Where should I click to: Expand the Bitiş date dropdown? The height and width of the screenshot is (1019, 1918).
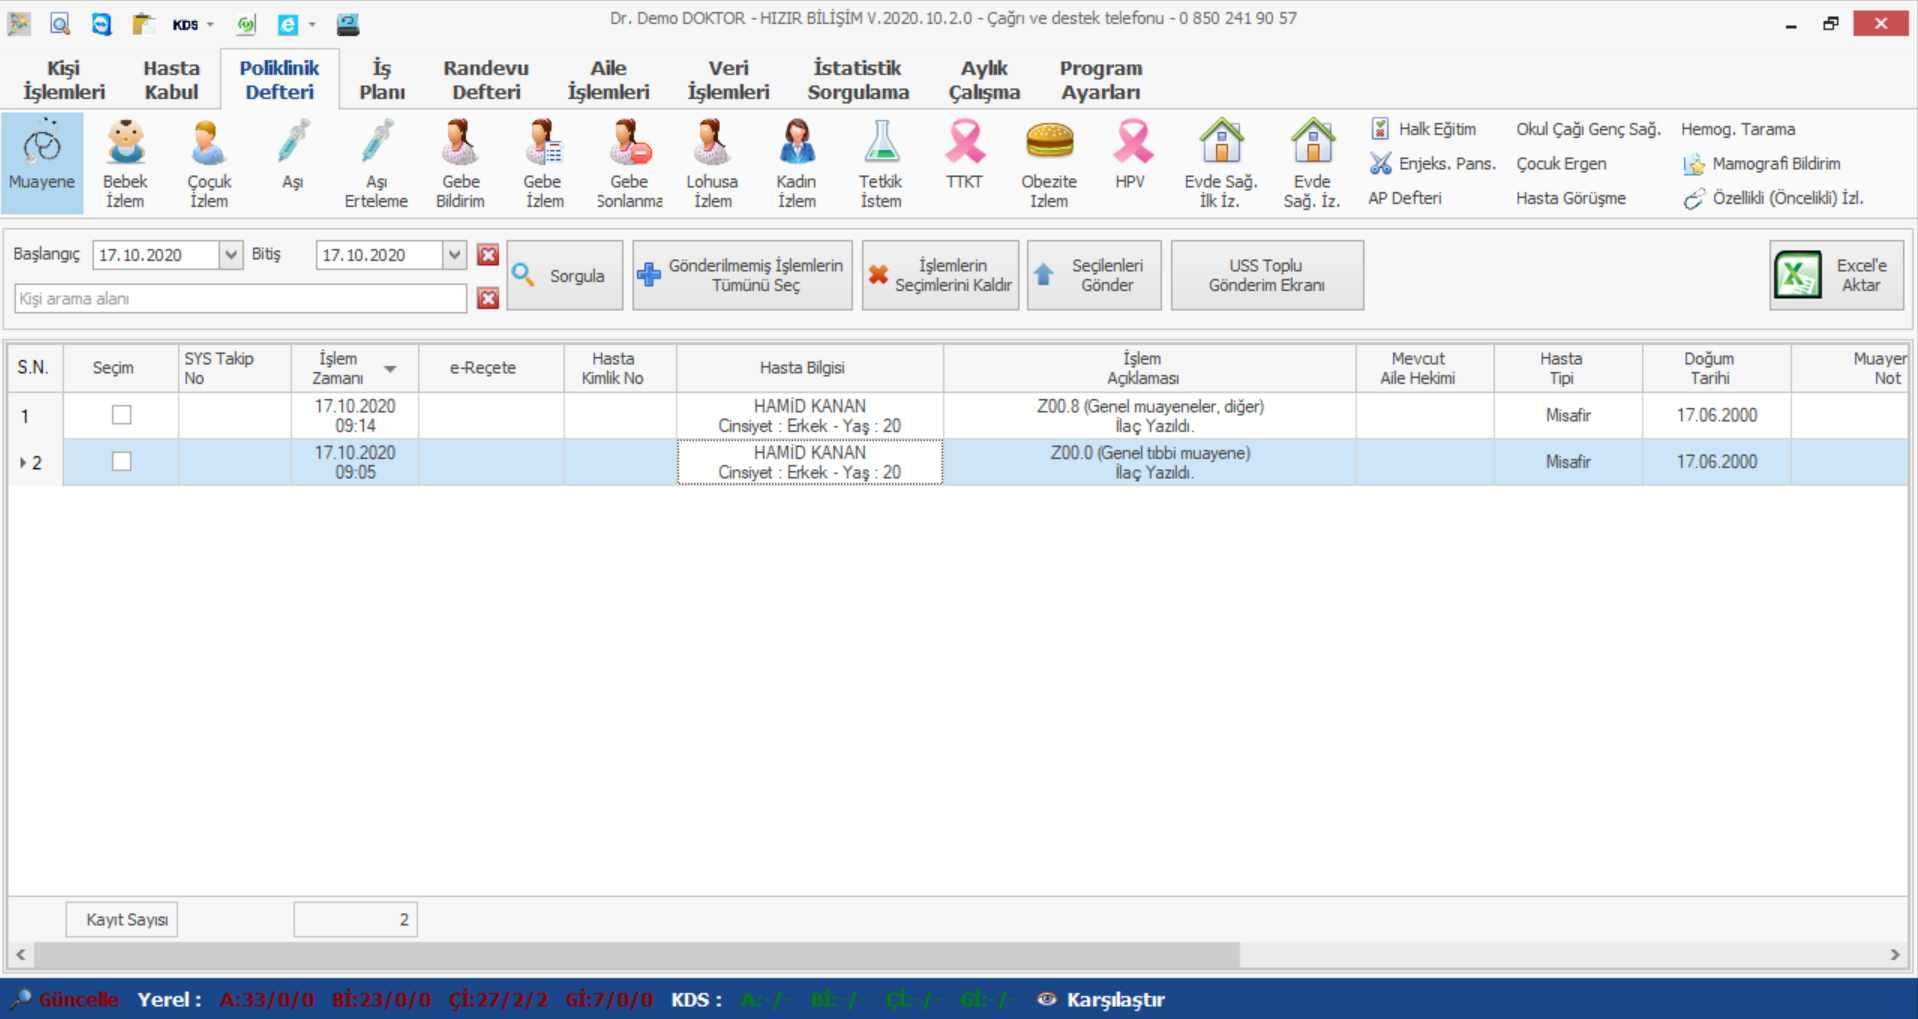click(x=454, y=255)
